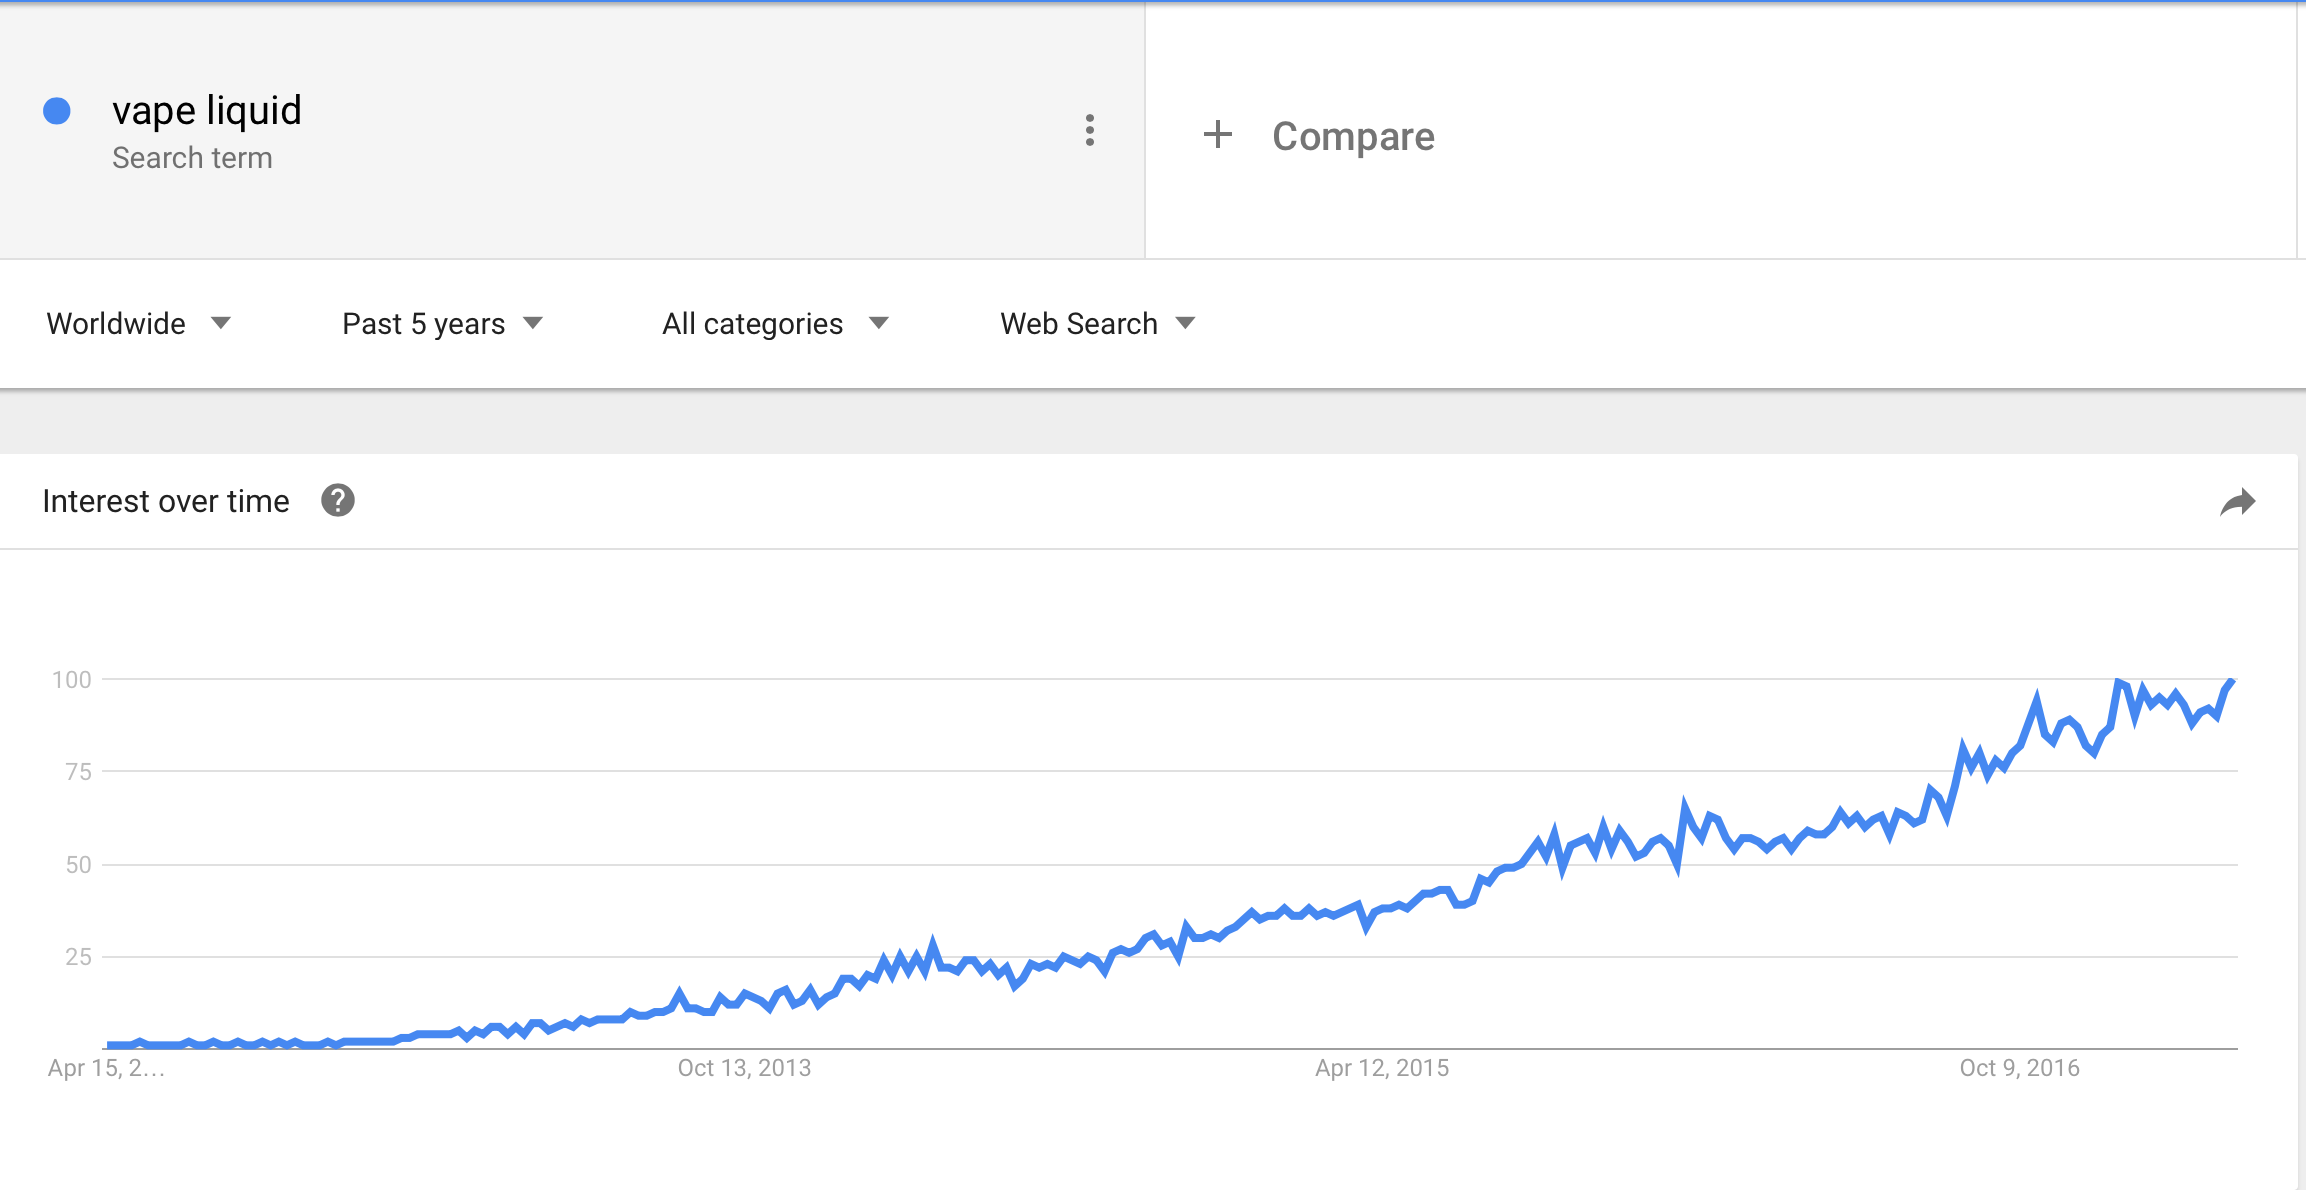This screenshot has height=1190, width=2306.
Task: Click the vape liquid search term text
Action: point(207,110)
